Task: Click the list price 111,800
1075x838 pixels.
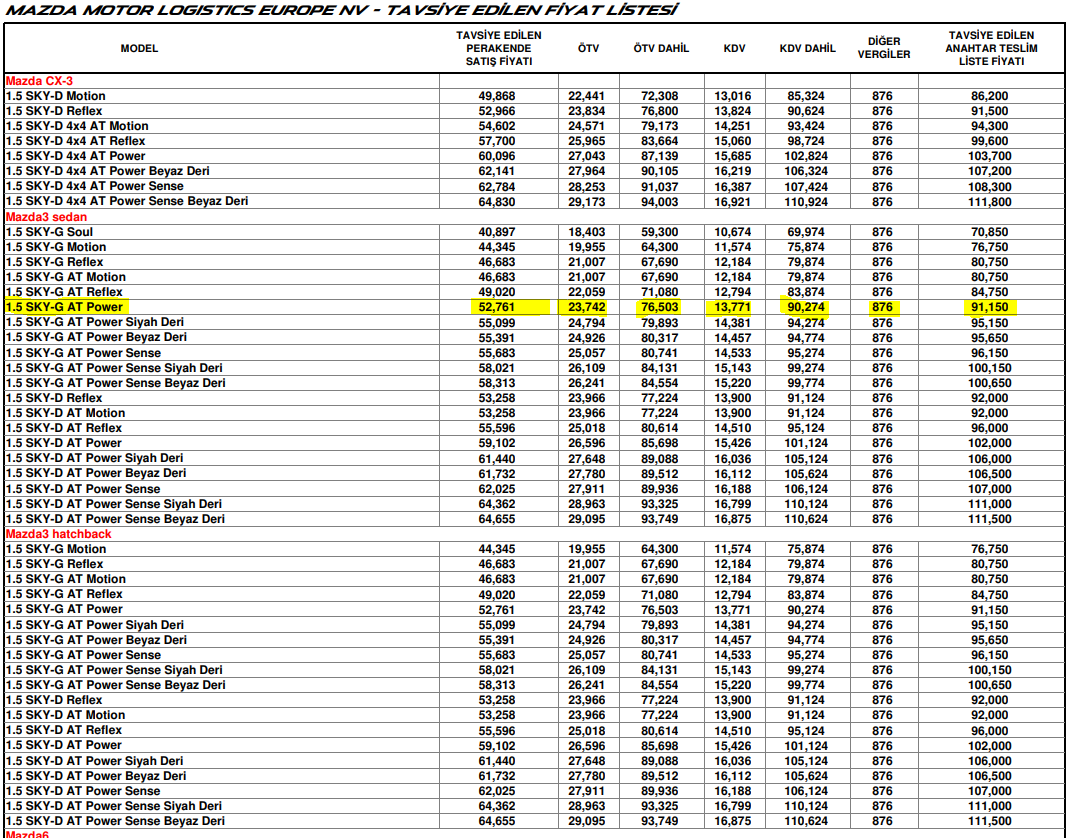Action: coord(989,202)
